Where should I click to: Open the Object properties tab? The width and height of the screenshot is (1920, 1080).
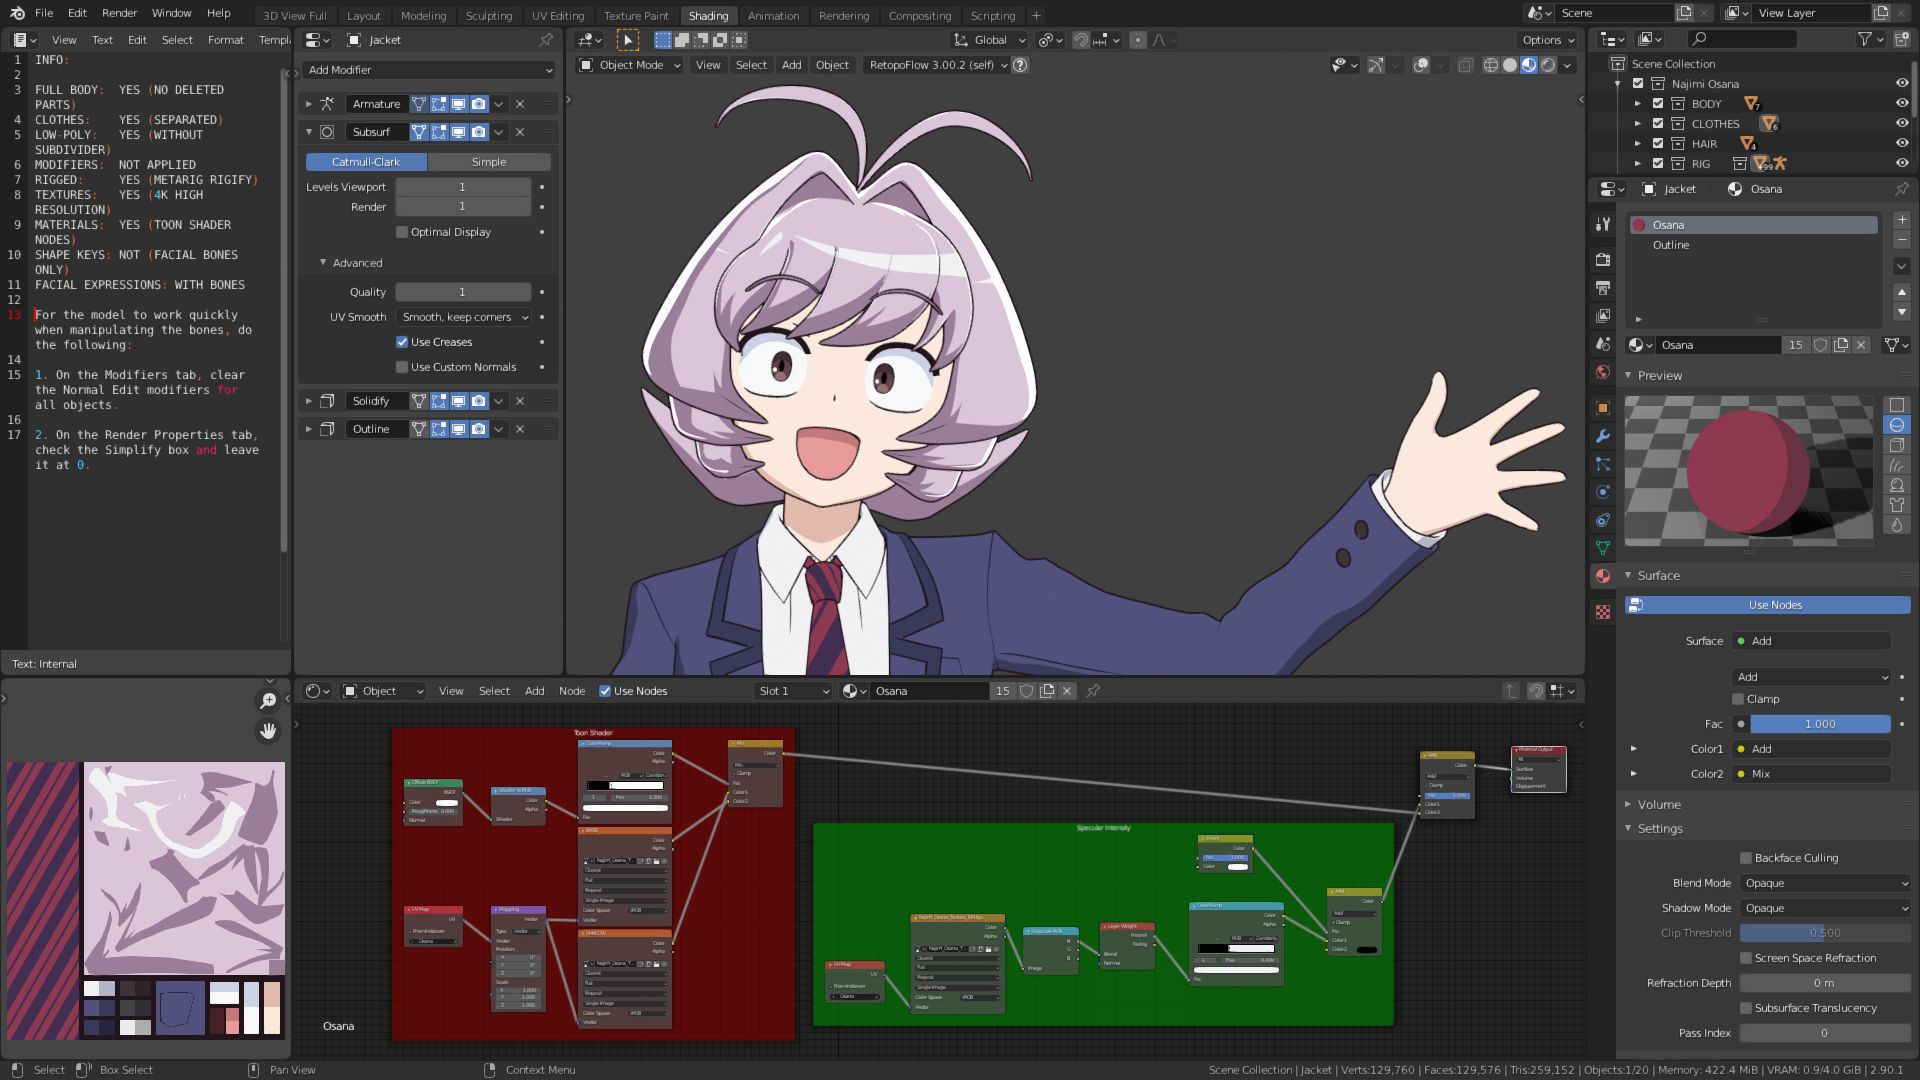click(1603, 408)
